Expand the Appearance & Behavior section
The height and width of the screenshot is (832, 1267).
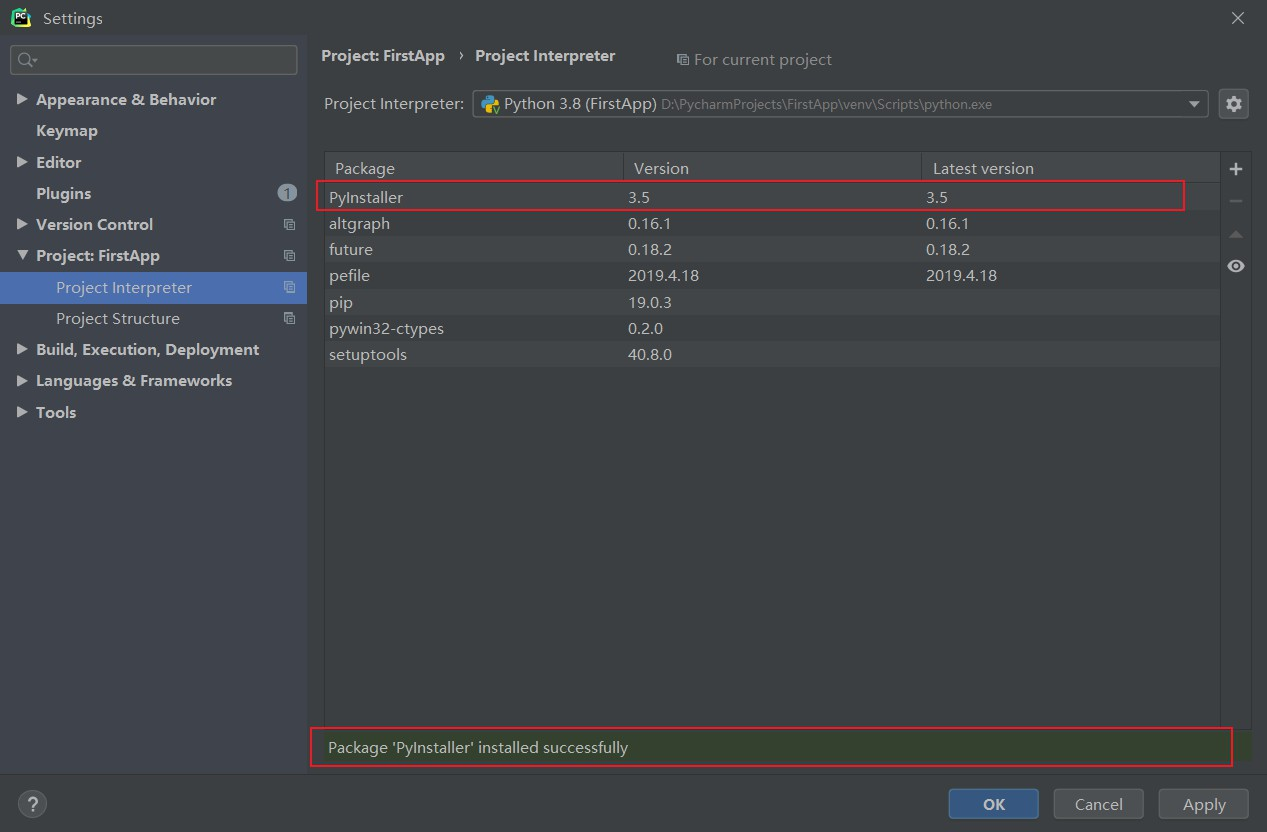tap(22, 99)
